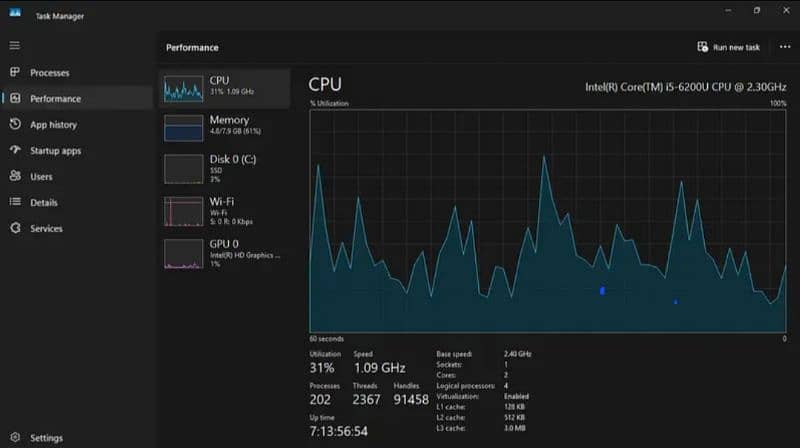This screenshot has height=448, width=800.
Task: Click the CPU utilization graph area
Action: coord(547,220)
